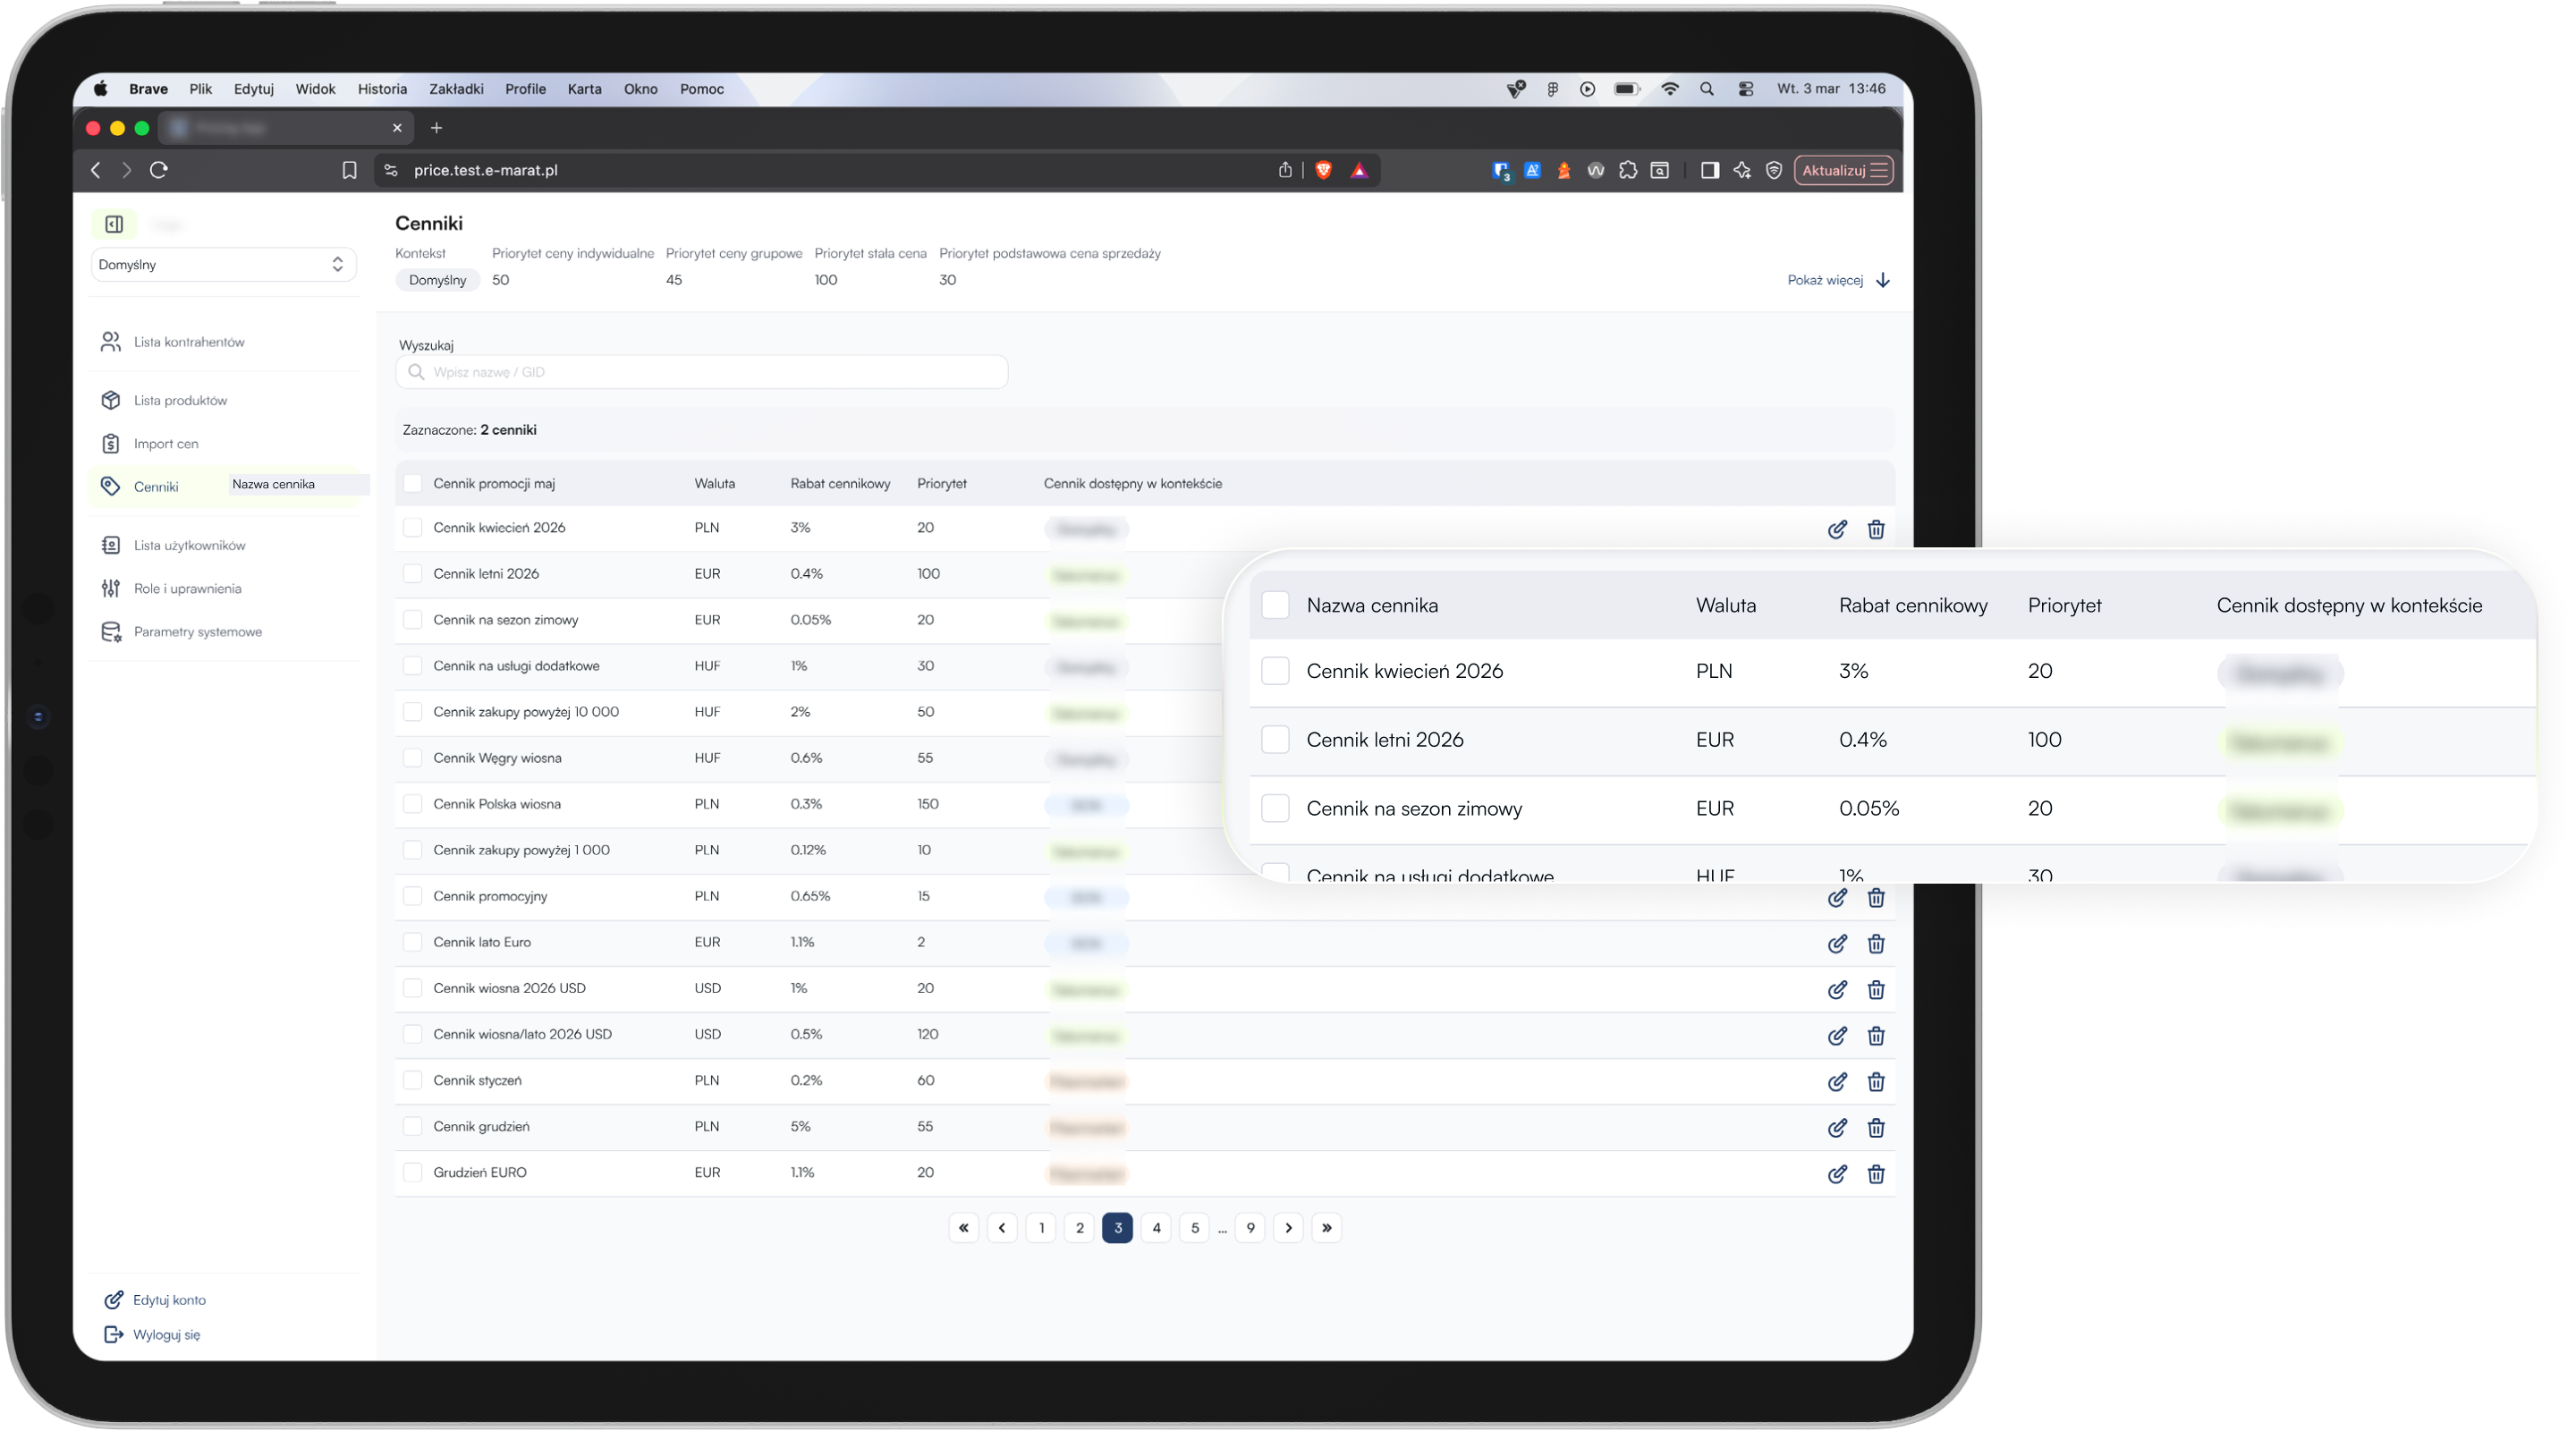Expand details with Pokaż więcej
The height and width of the screenshot is (1431, 2576).
pyautogui.click(x=1838, y=280)
